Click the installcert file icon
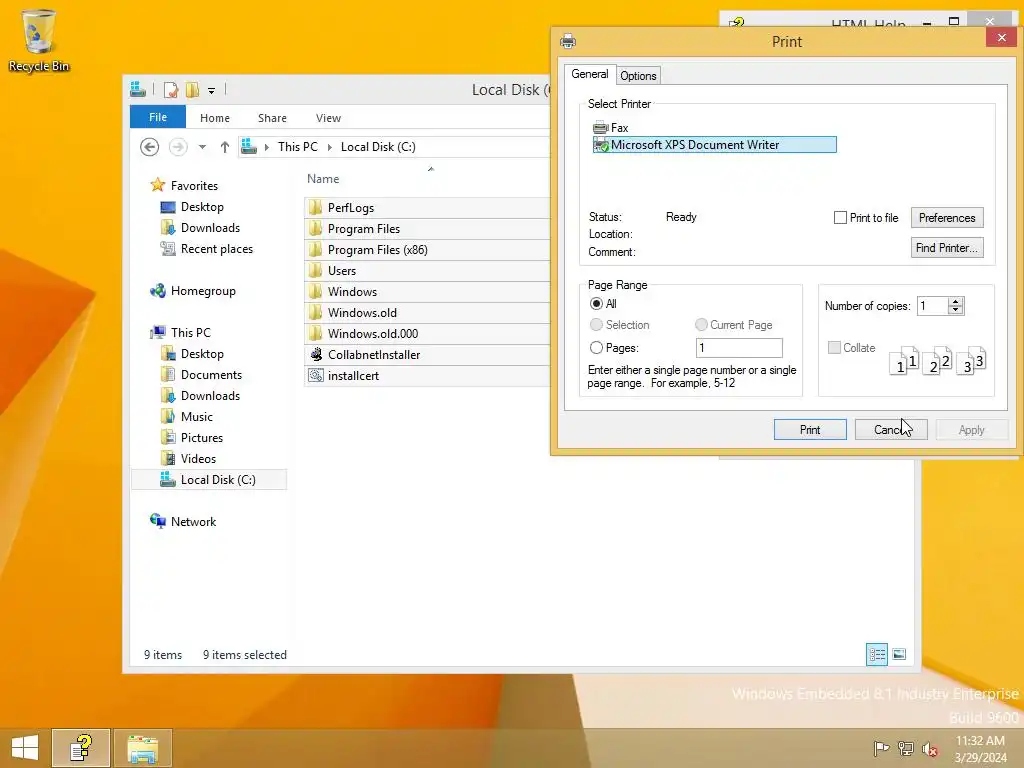The height and width of the screenshot is (768, 1024). click(316, 376)
